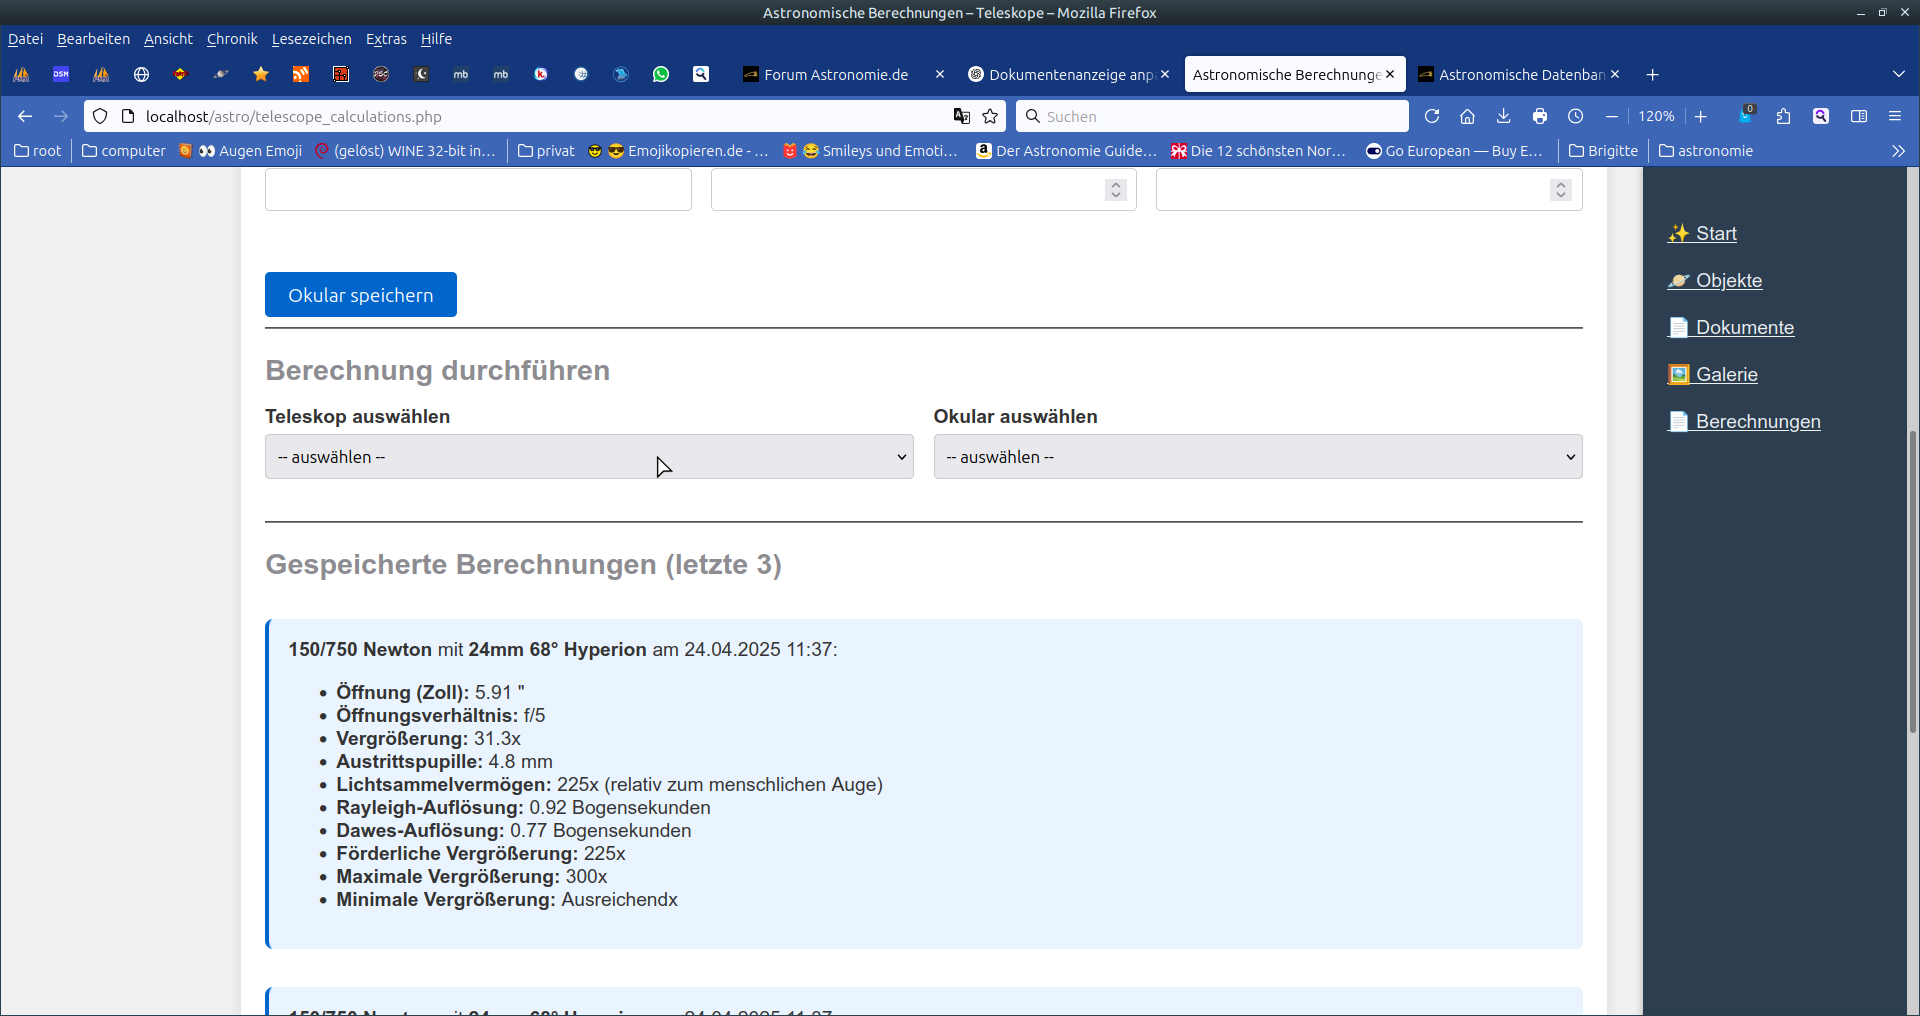Open the astronomie bookmarks folder
1920x1016 pixels.
point(1705,151)
